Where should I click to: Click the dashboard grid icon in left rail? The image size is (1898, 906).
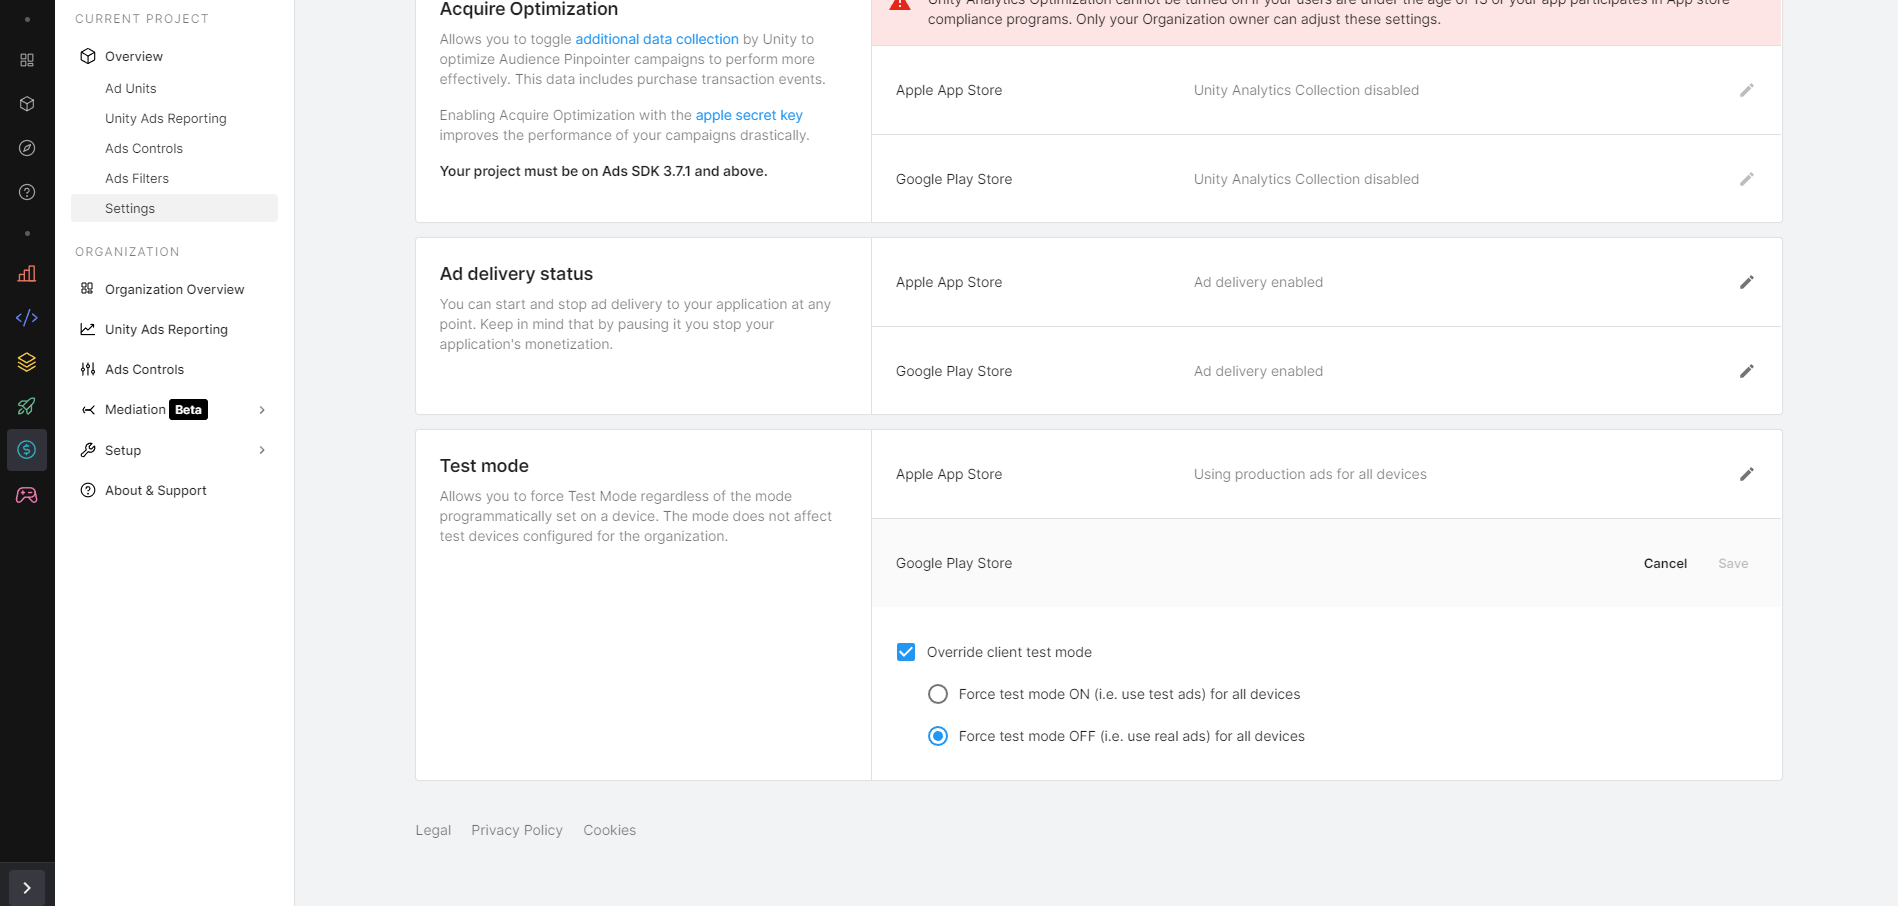pos(27,60)
